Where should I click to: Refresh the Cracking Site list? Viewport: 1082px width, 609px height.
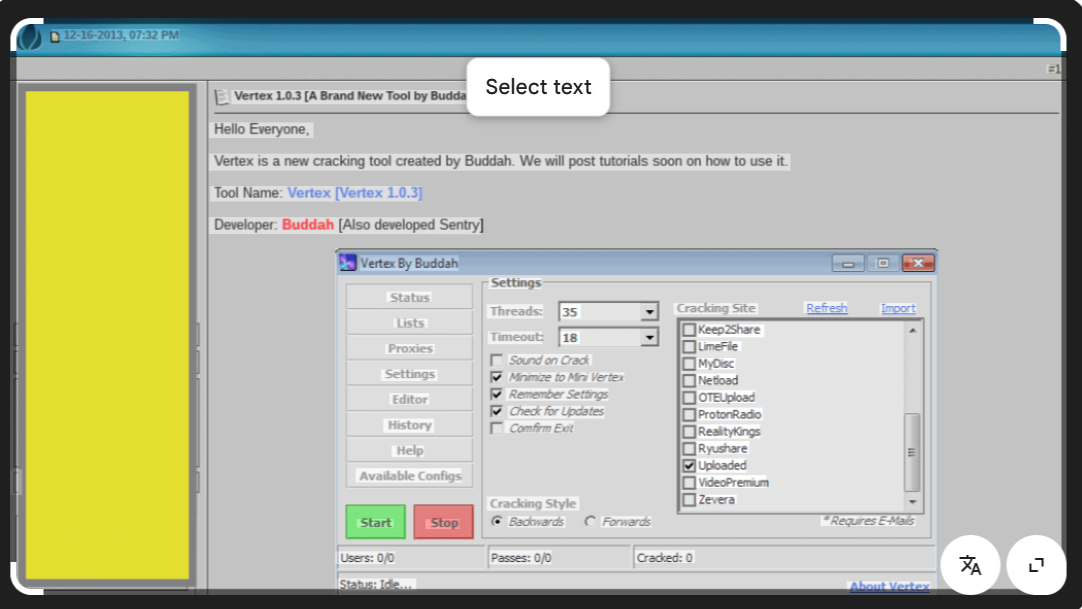(826, 308)
